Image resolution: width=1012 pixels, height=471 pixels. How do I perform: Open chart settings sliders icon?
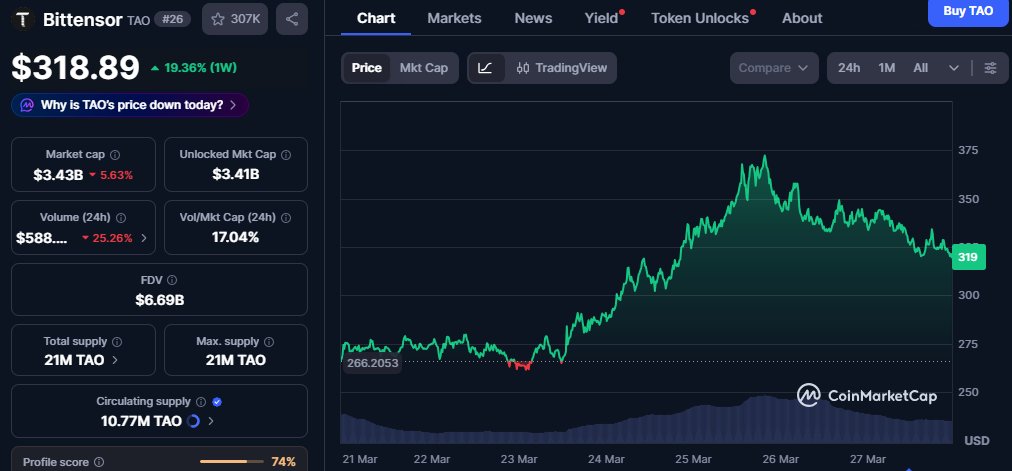pyautogui.click(x=990, y=68)
